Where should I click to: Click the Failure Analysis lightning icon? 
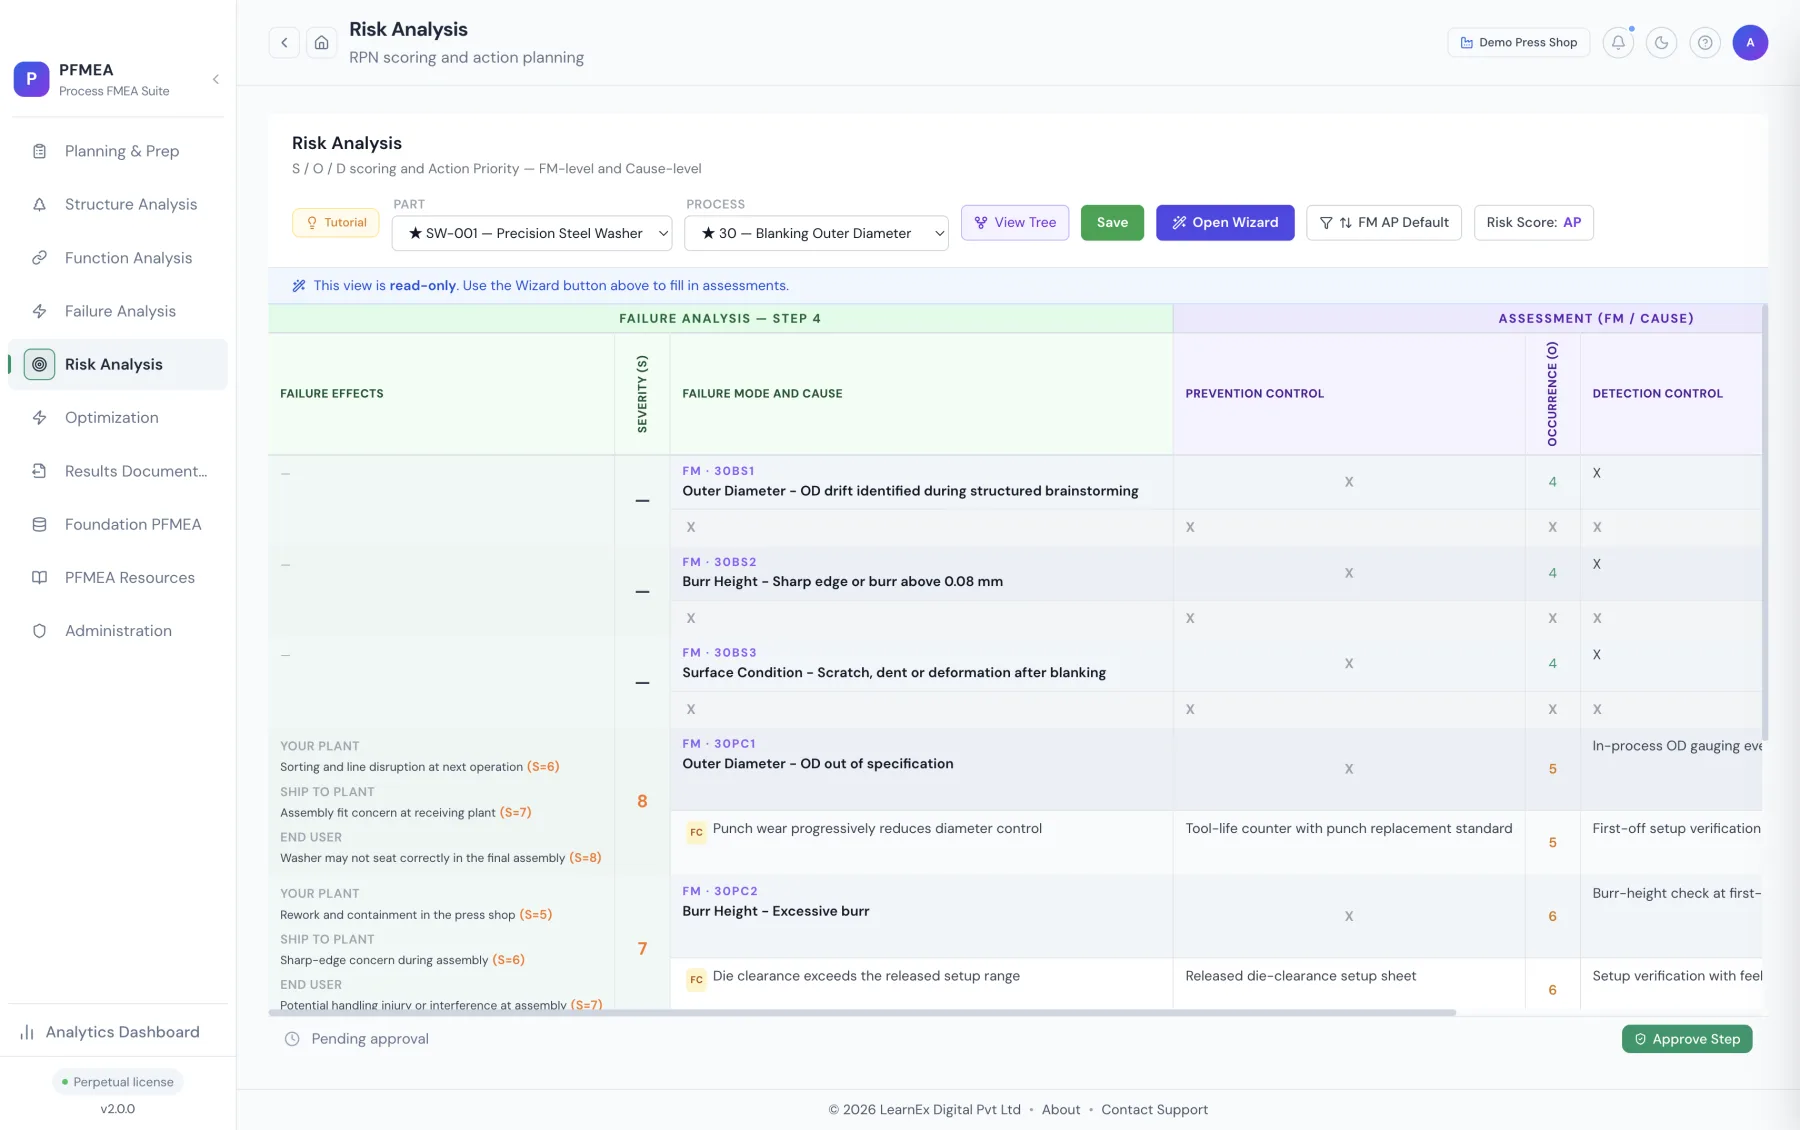coord(39,311)
